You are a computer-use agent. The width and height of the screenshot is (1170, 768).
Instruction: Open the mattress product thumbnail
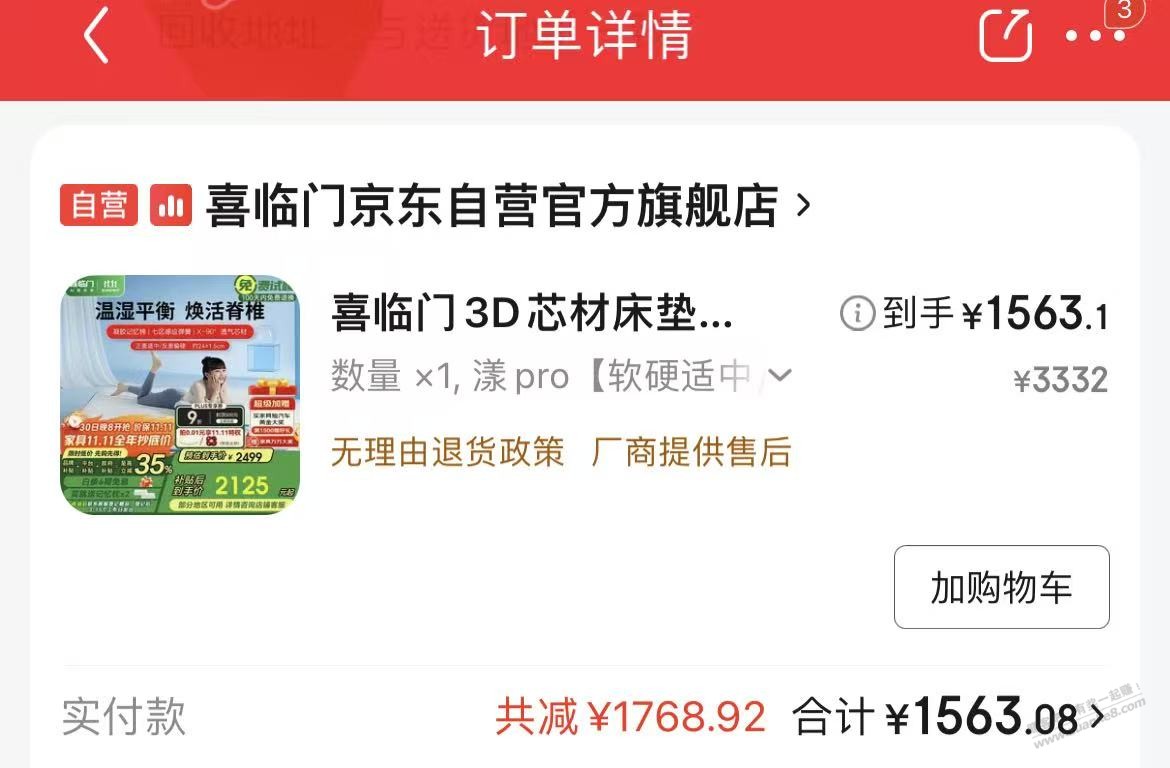tap(180, 394)
